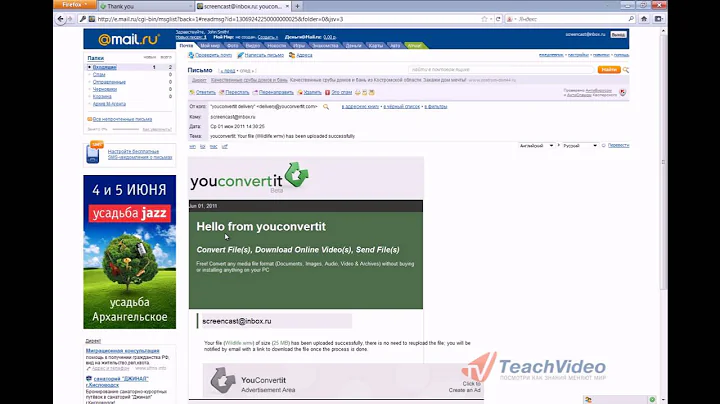The width and height of the screenshot is (720, 404).
Task: Open the Английский source language dropdown
Action: pos(536,146)
